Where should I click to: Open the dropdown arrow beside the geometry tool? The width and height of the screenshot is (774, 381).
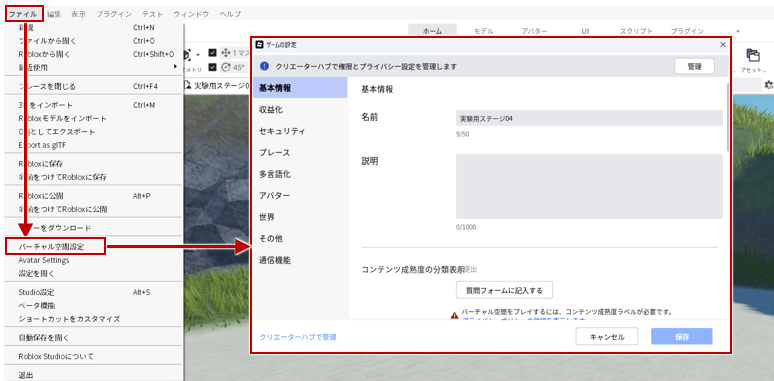198,54
